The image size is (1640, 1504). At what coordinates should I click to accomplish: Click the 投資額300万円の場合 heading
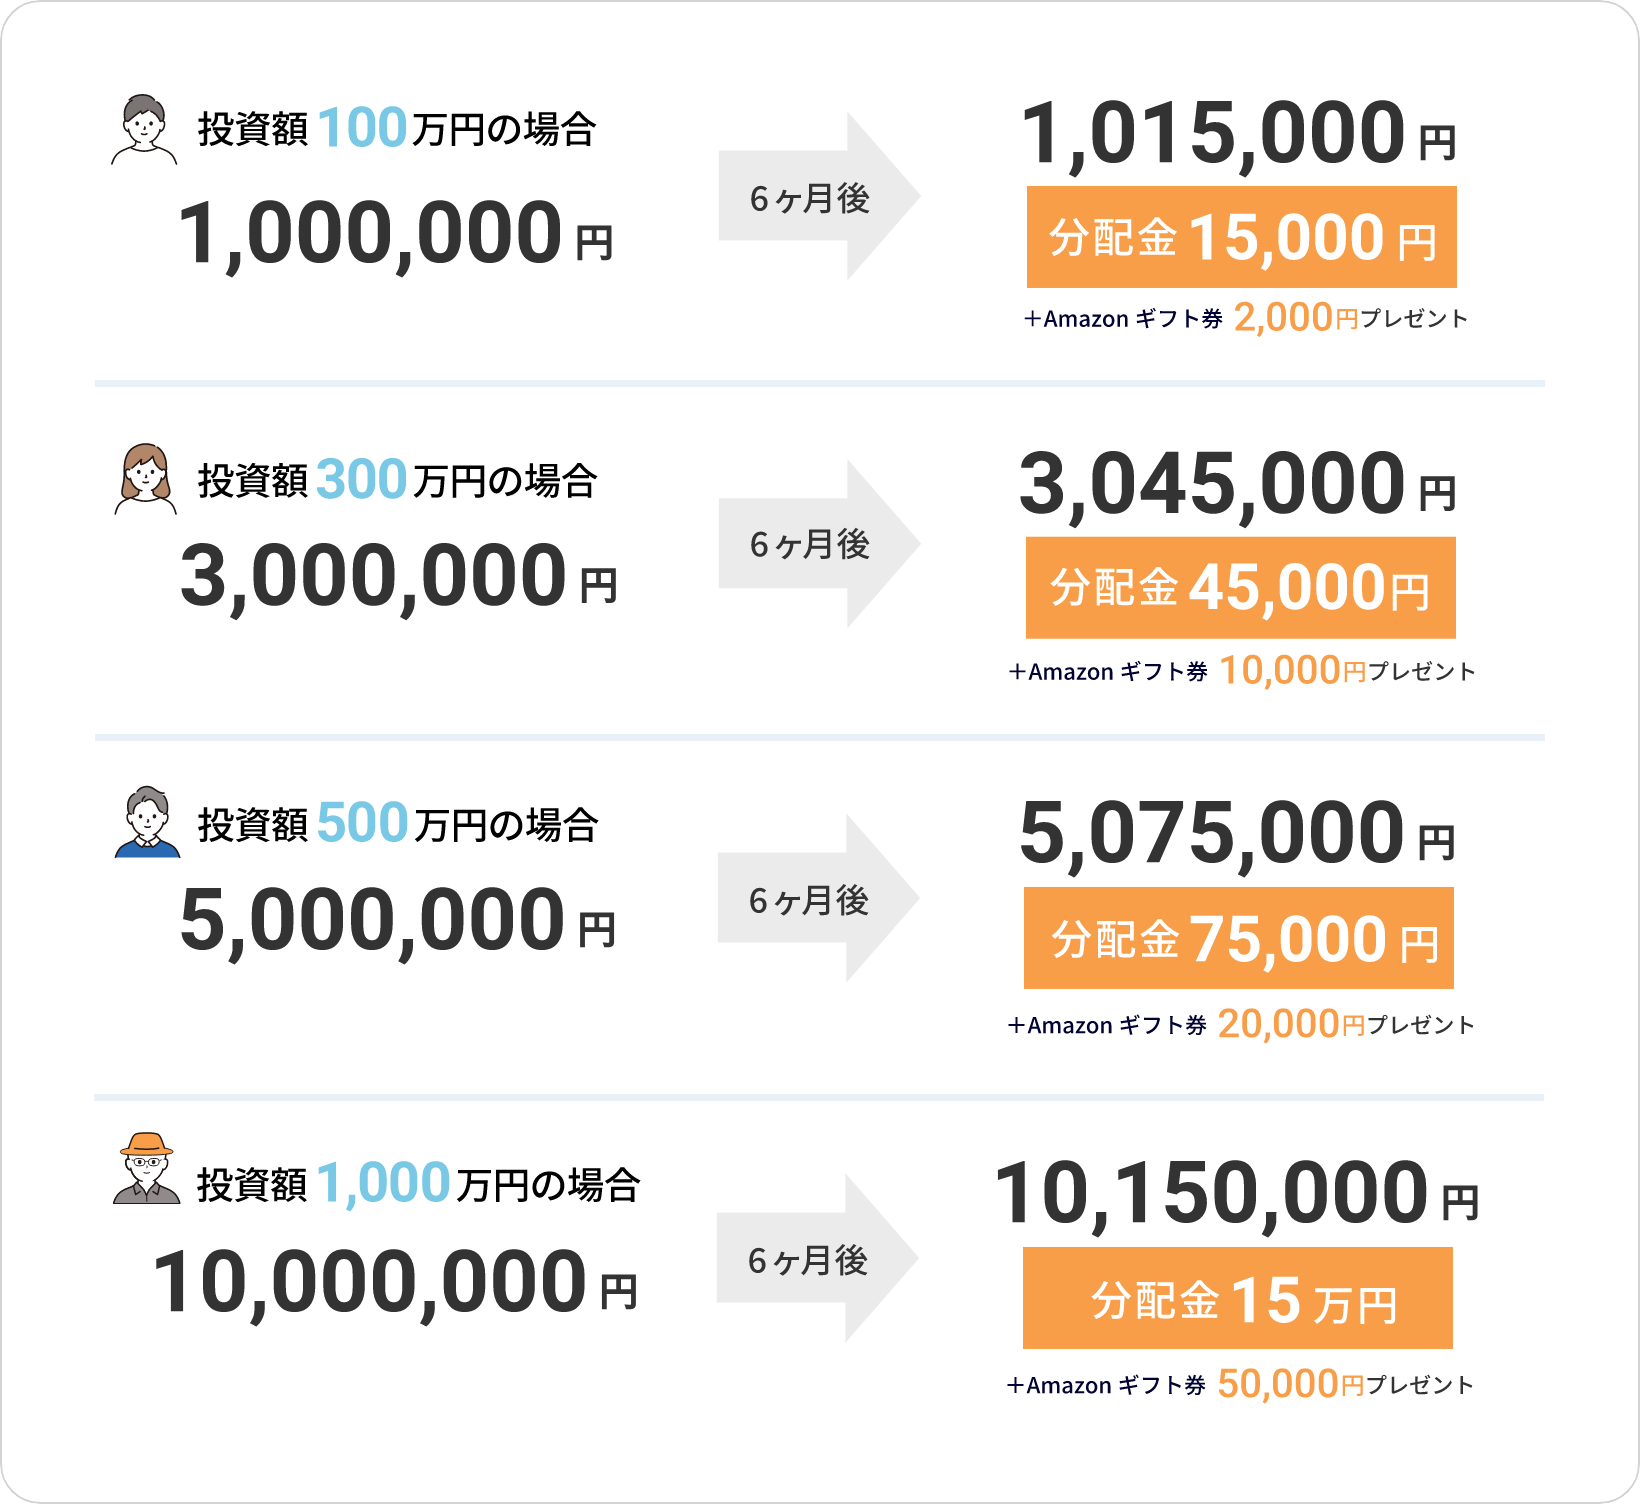397,480
